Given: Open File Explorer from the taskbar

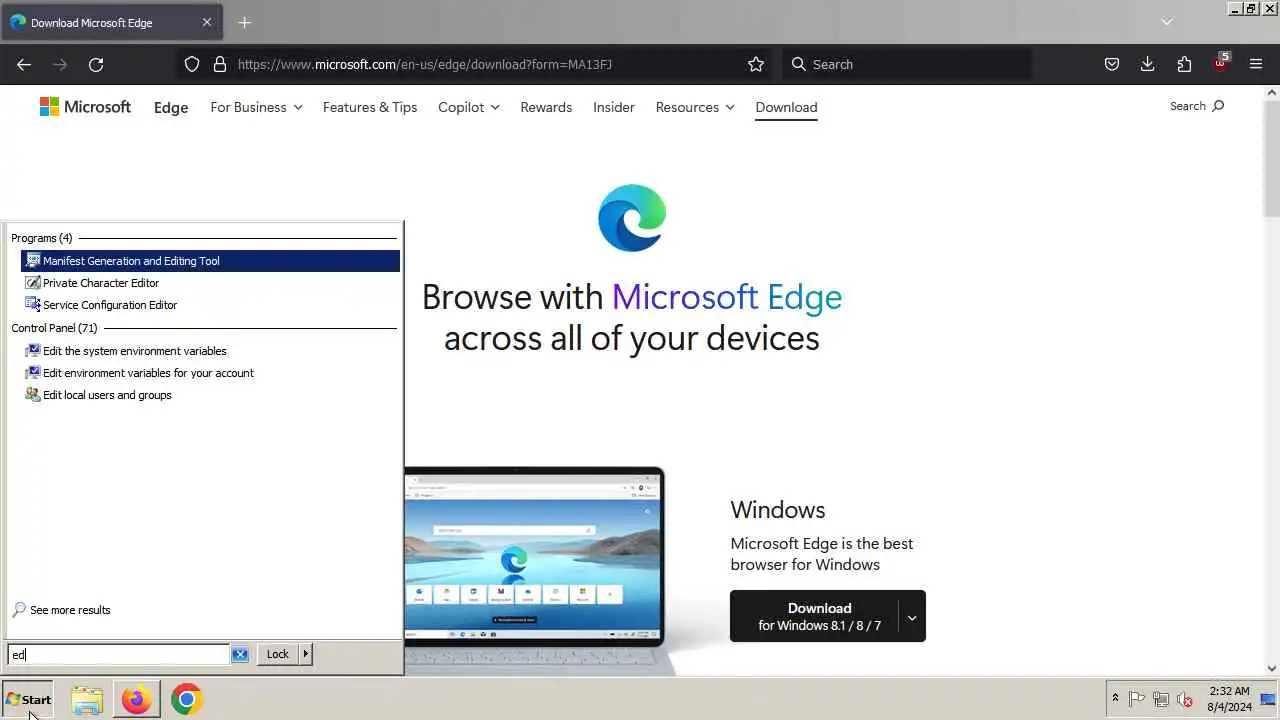Looking at the screenshot, I should 87,700.
